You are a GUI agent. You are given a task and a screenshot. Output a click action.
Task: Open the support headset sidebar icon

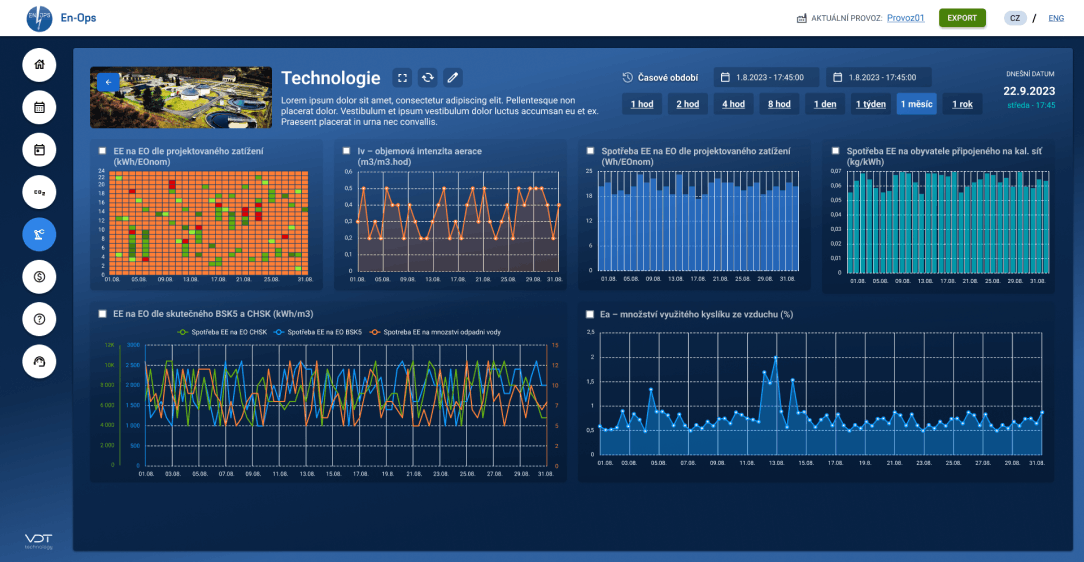[39, 362]
